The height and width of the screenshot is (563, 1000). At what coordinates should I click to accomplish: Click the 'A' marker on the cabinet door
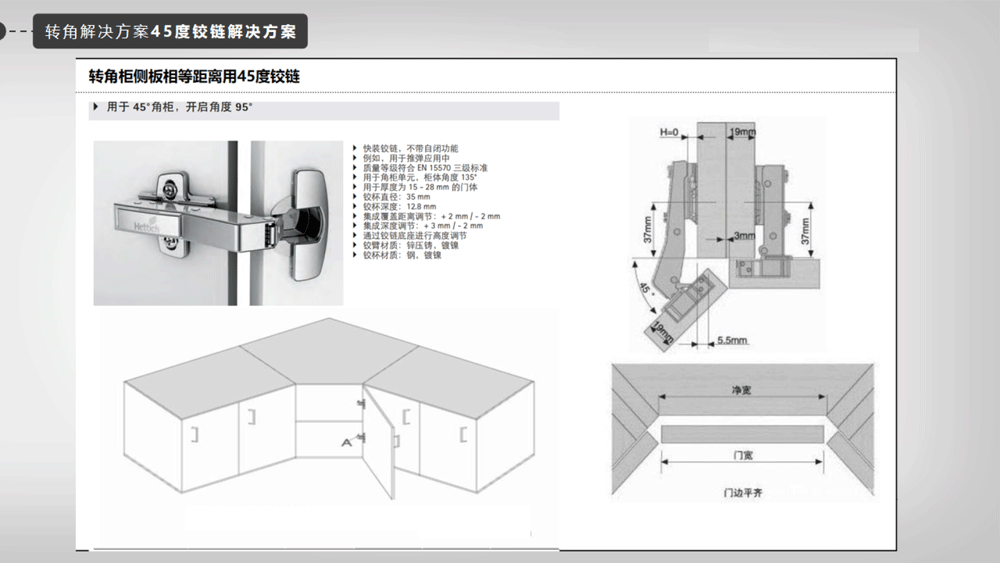tap(346, 441)
